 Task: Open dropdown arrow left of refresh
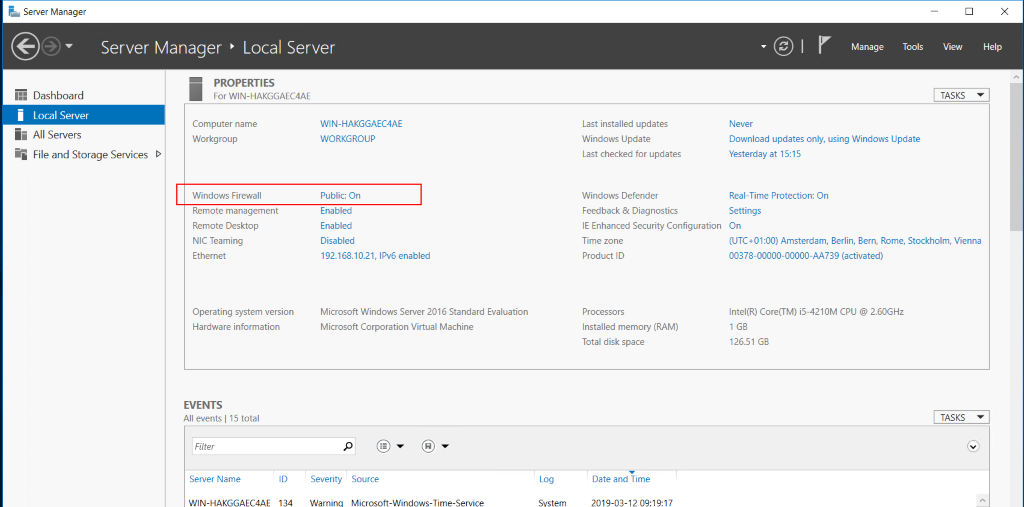click(x=763, y=47)
